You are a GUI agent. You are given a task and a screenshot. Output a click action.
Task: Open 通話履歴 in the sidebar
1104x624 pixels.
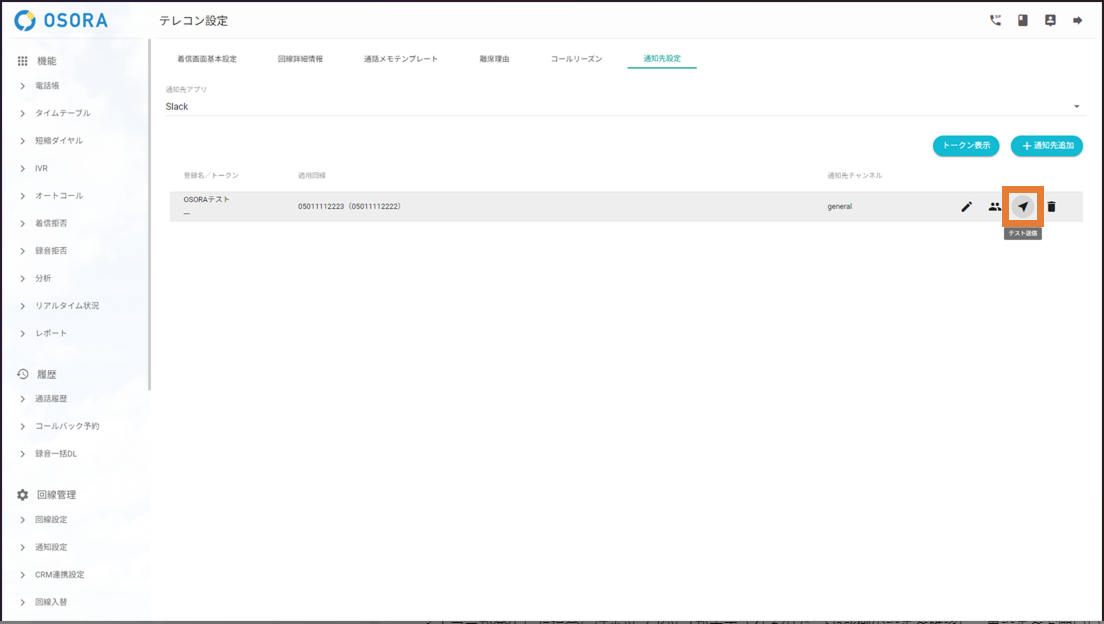pos(51,399)
